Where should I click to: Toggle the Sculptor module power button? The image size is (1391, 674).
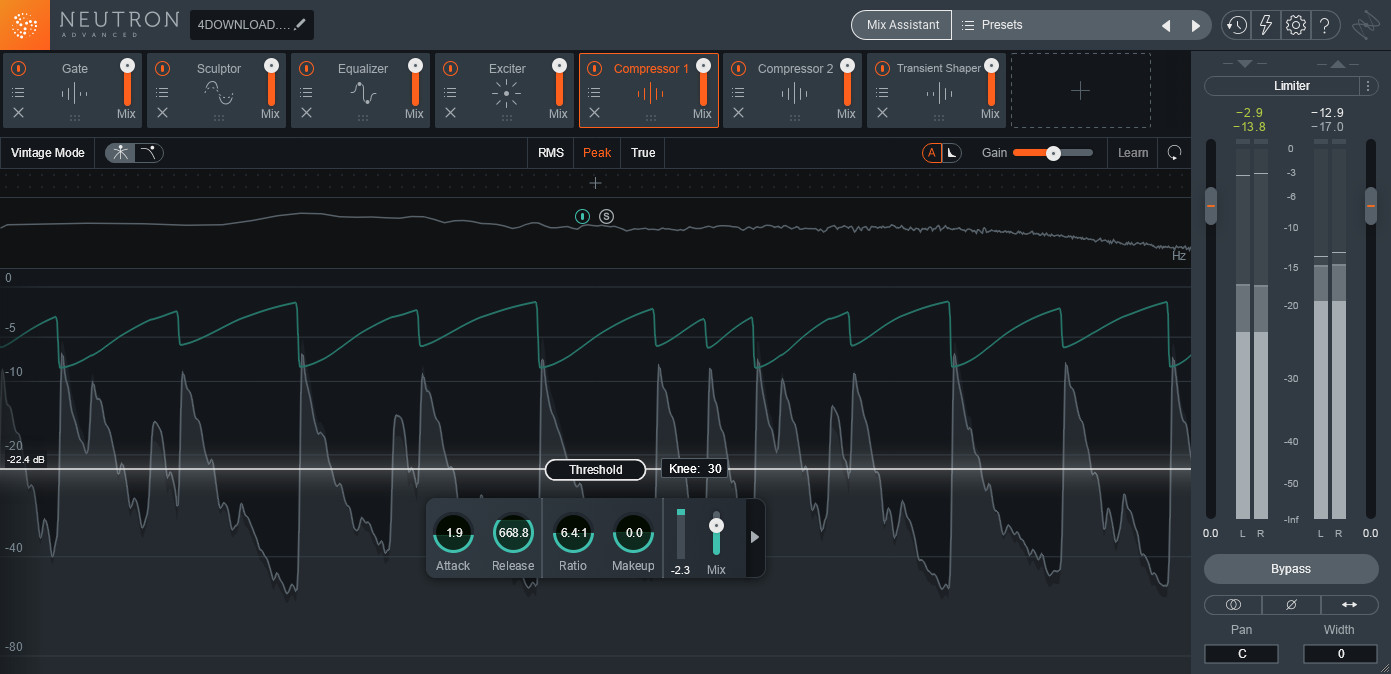pyautogui.click(x=162, y=69)
